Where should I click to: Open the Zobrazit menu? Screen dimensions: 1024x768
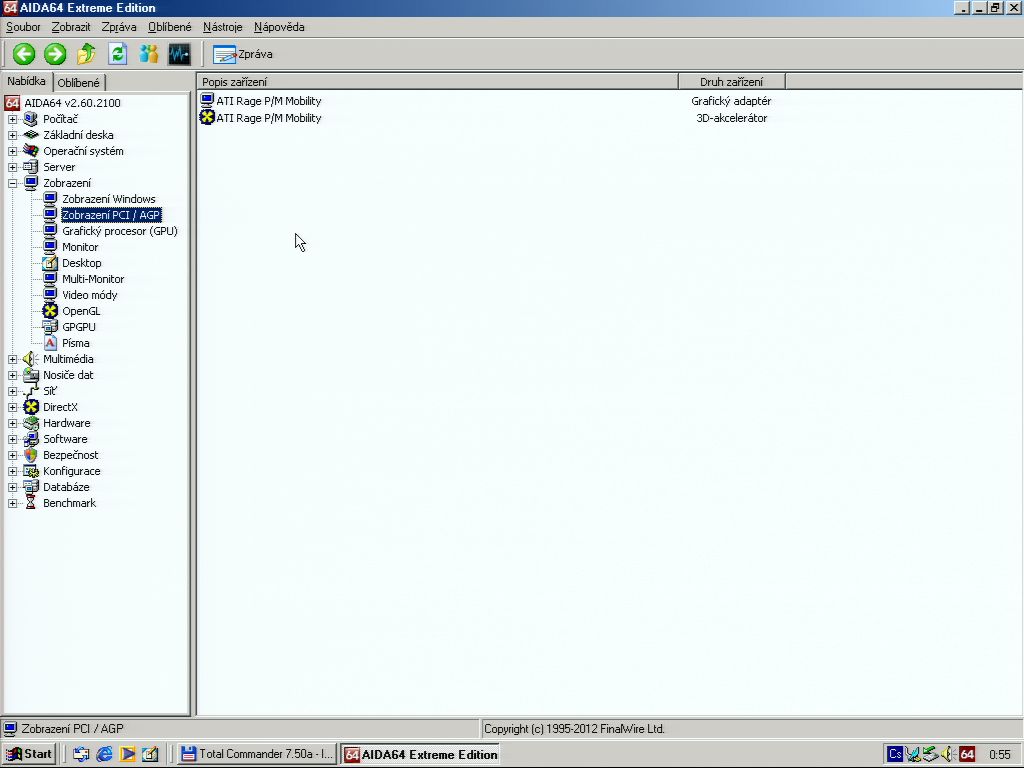tap(71, 27)
